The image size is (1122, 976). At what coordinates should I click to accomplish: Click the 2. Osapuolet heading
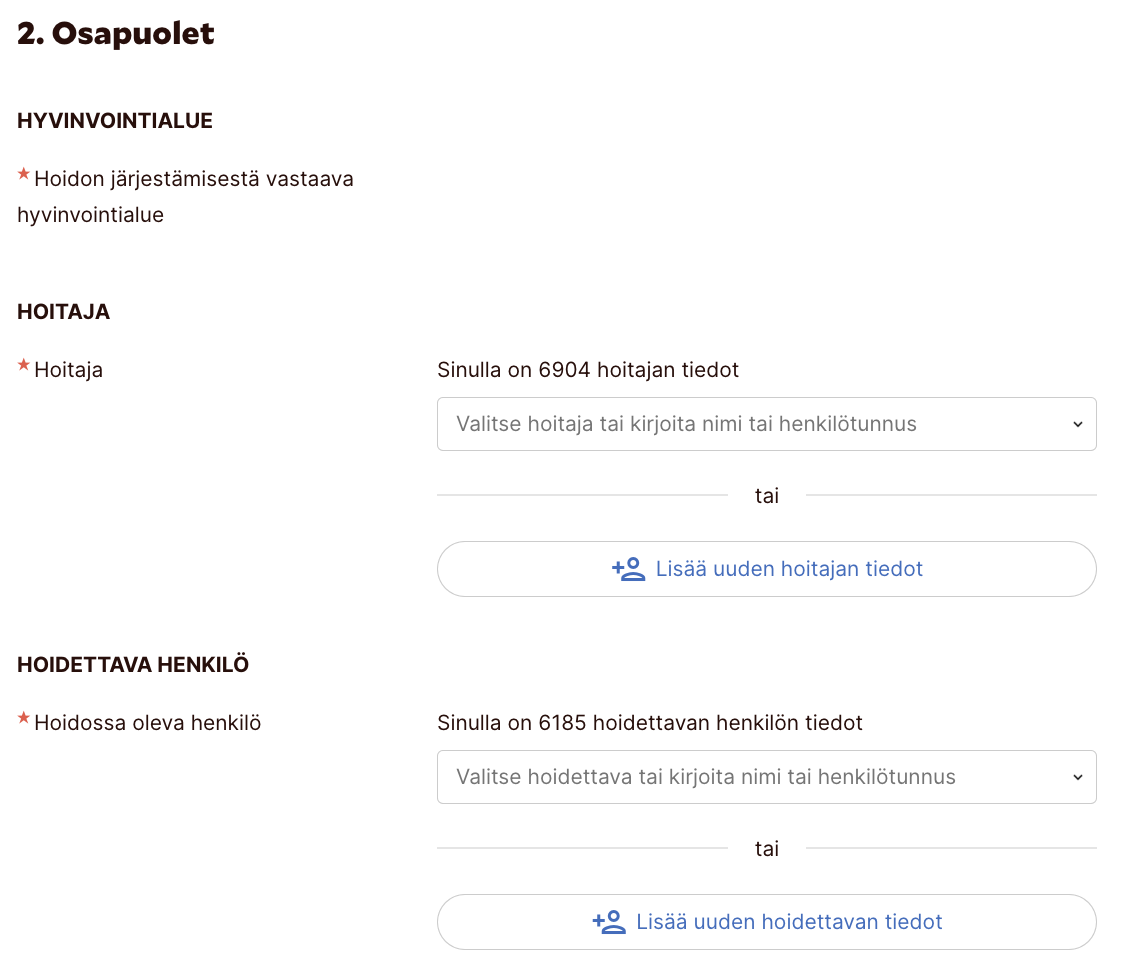116,34
